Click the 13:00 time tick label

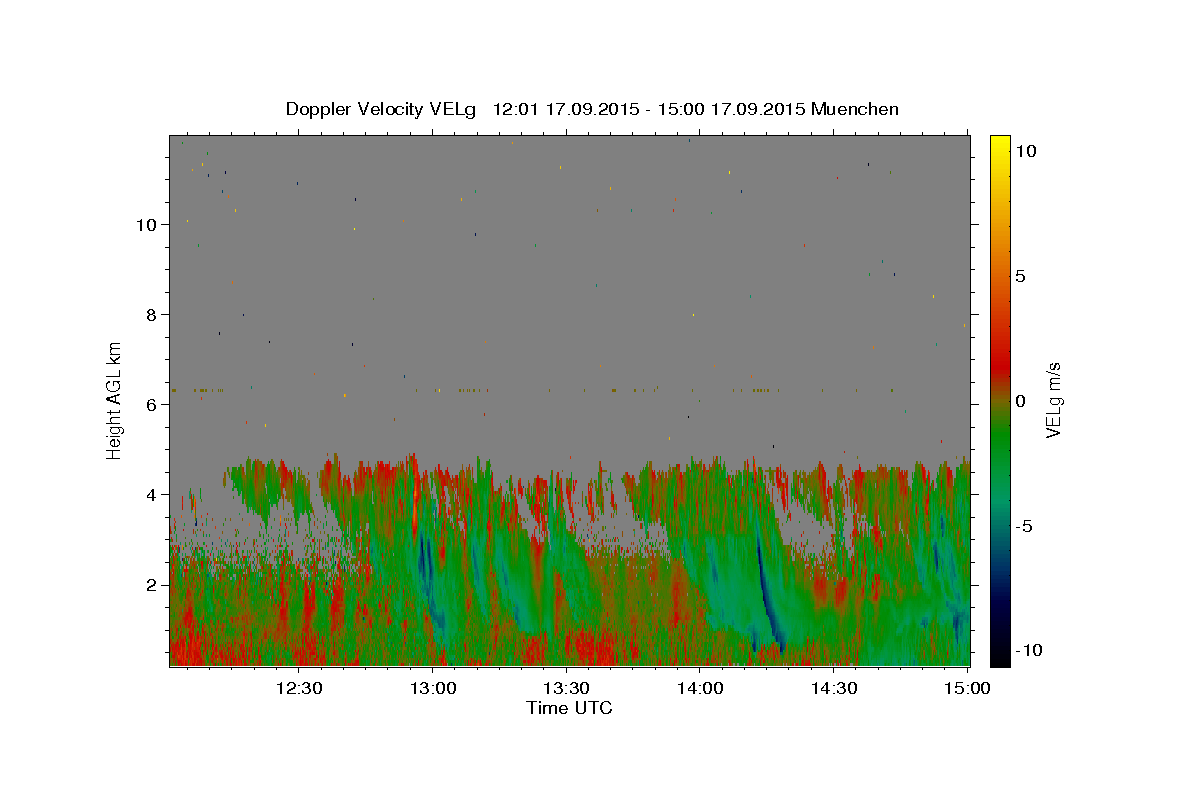432,688
